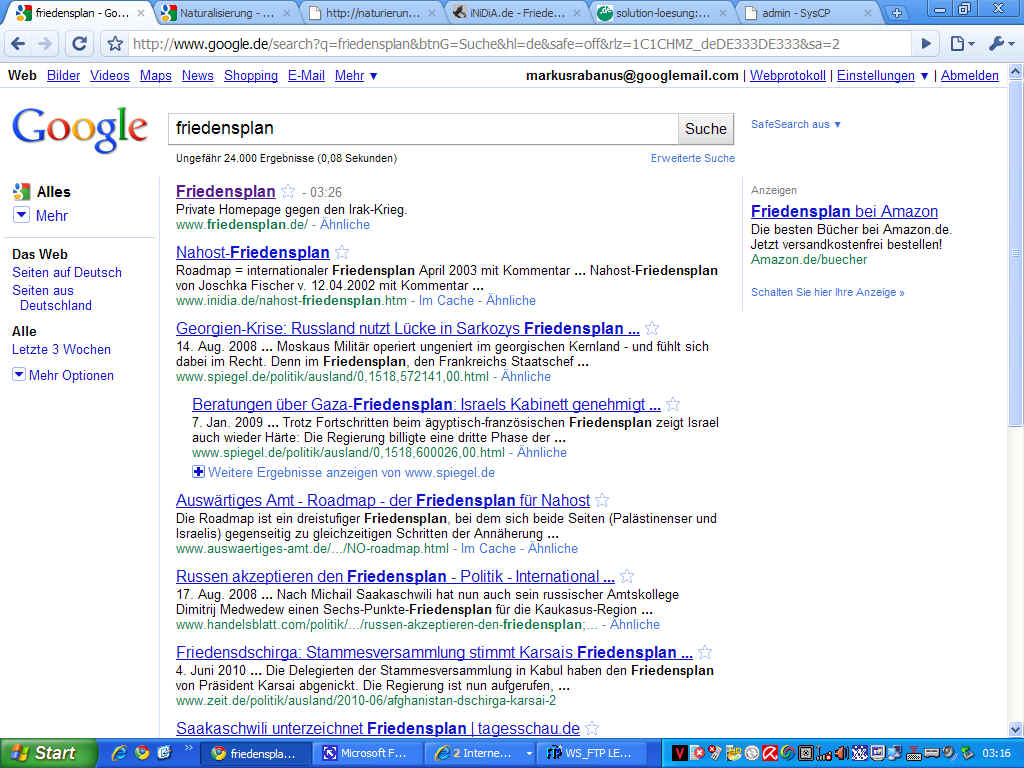Open the Webprotokoll link
The height and width of the screenshot is (768, 1024).
tap(788, 76)
